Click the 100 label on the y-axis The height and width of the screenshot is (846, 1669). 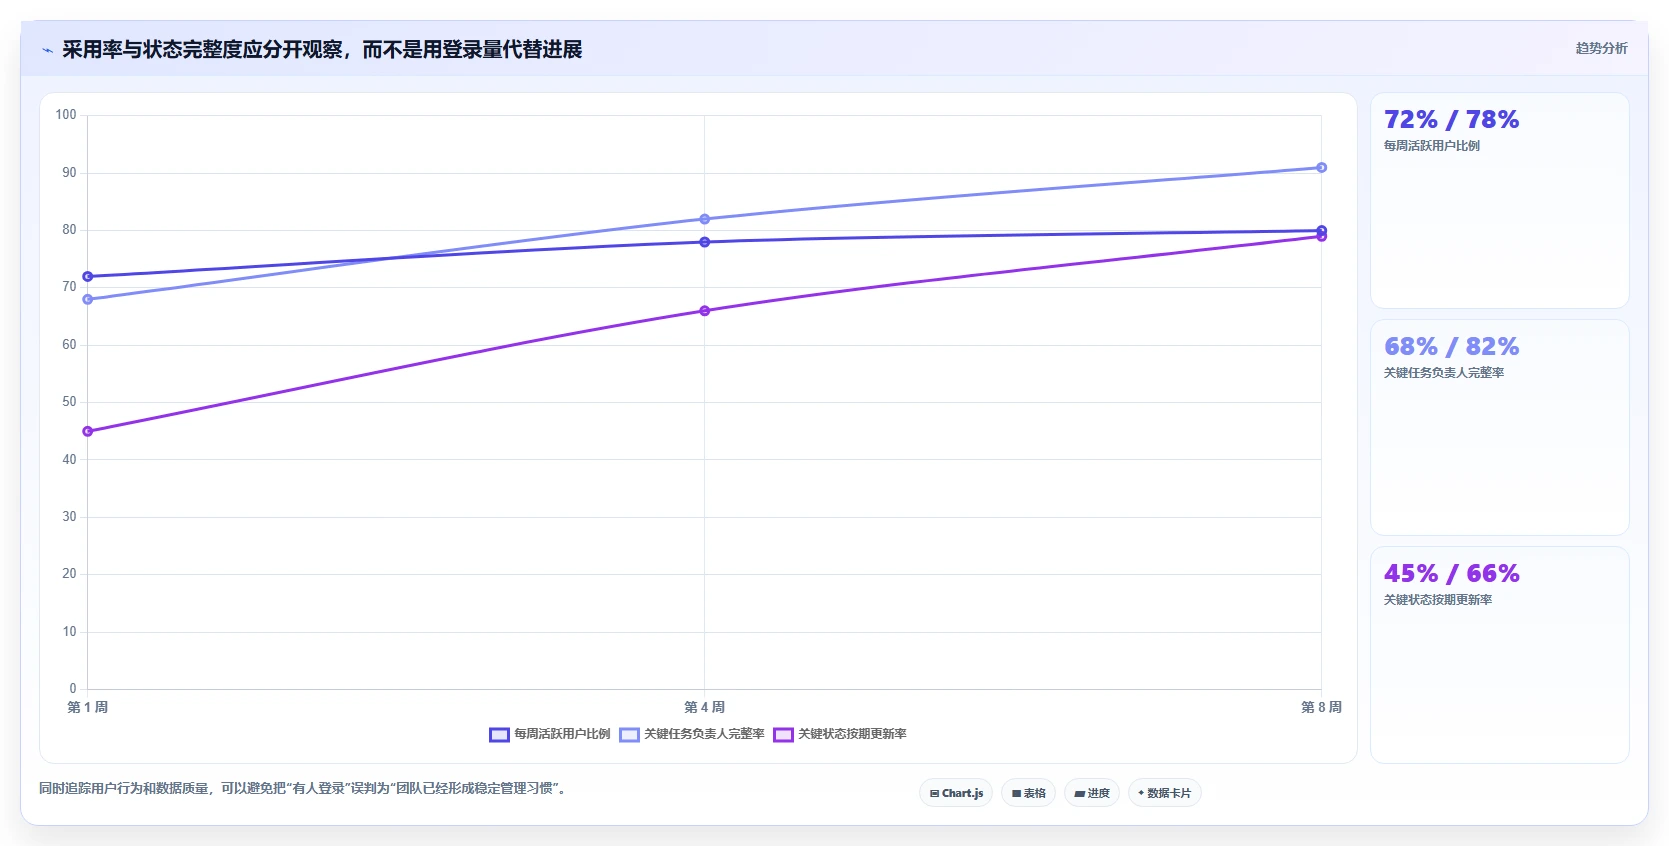click(x=66, y=115)
